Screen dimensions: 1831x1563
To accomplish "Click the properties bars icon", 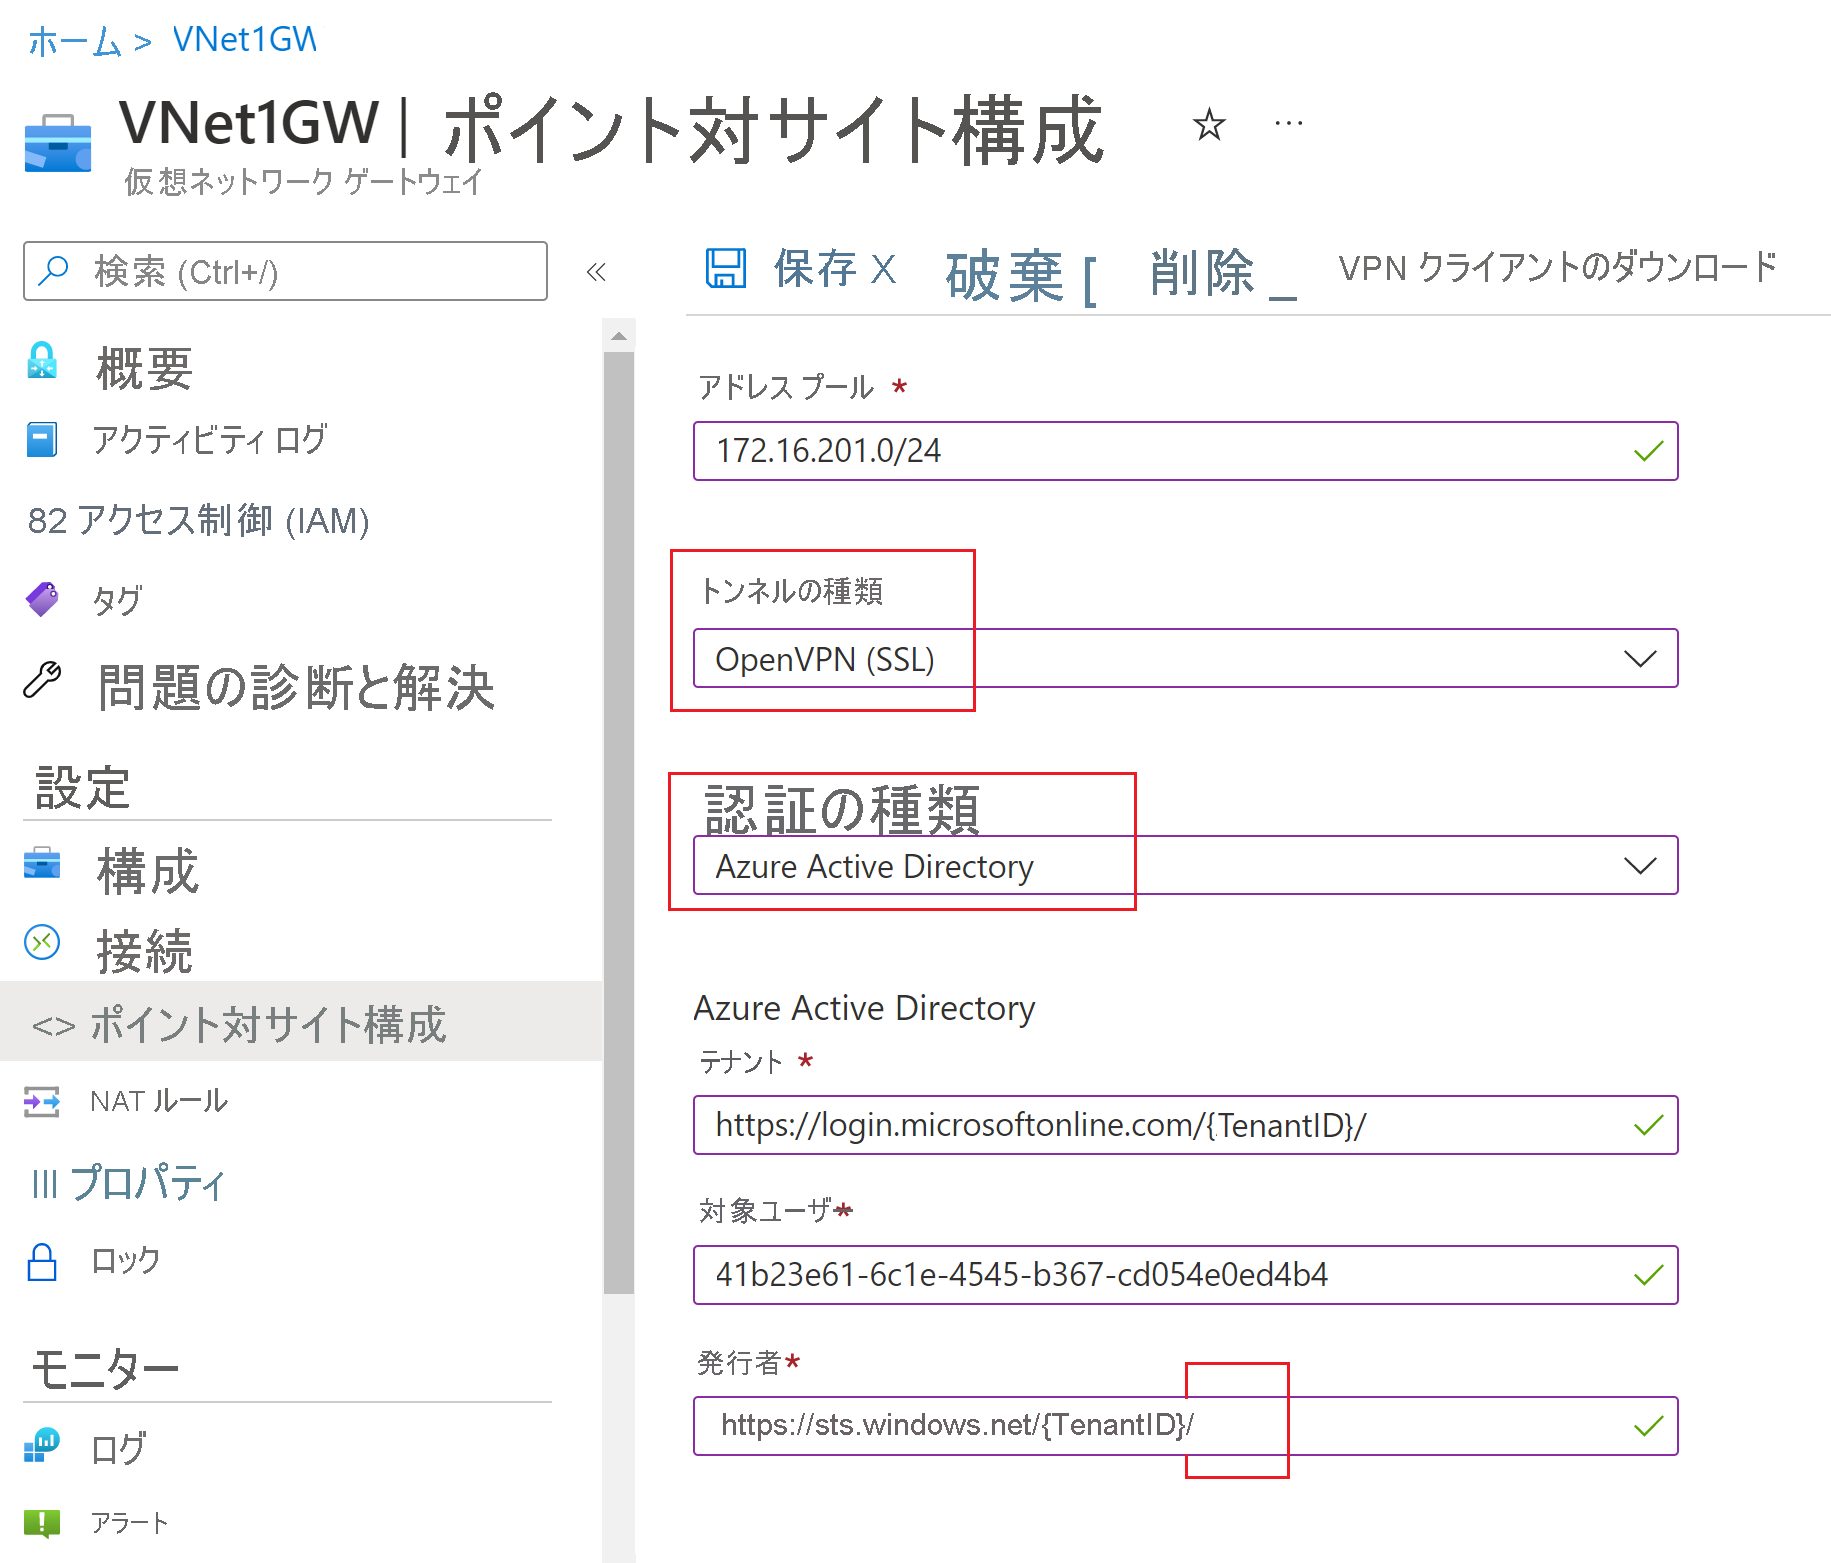I will pos(45,1184).
